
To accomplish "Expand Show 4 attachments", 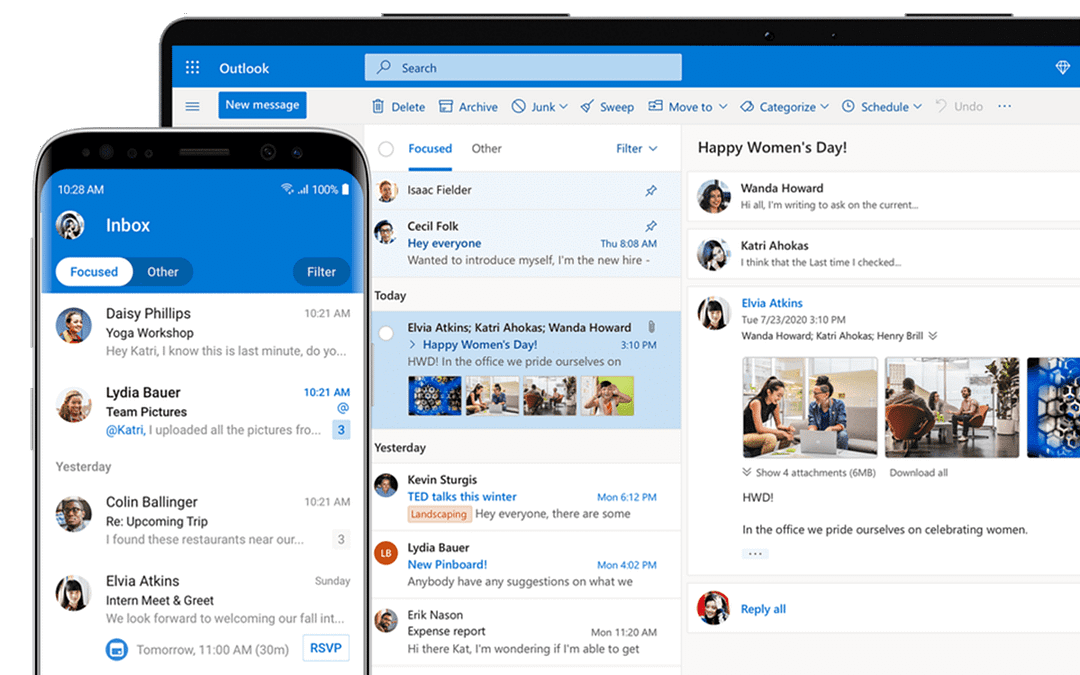I will click(809, 472).
